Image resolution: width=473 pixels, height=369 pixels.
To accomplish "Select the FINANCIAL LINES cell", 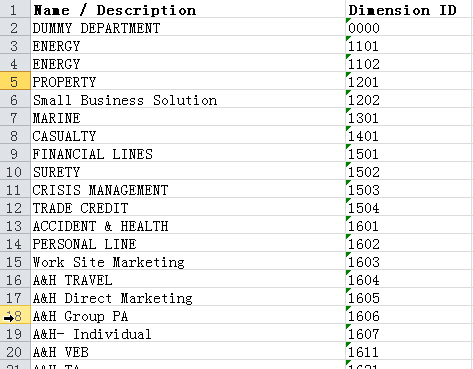I will pos(188,154).
